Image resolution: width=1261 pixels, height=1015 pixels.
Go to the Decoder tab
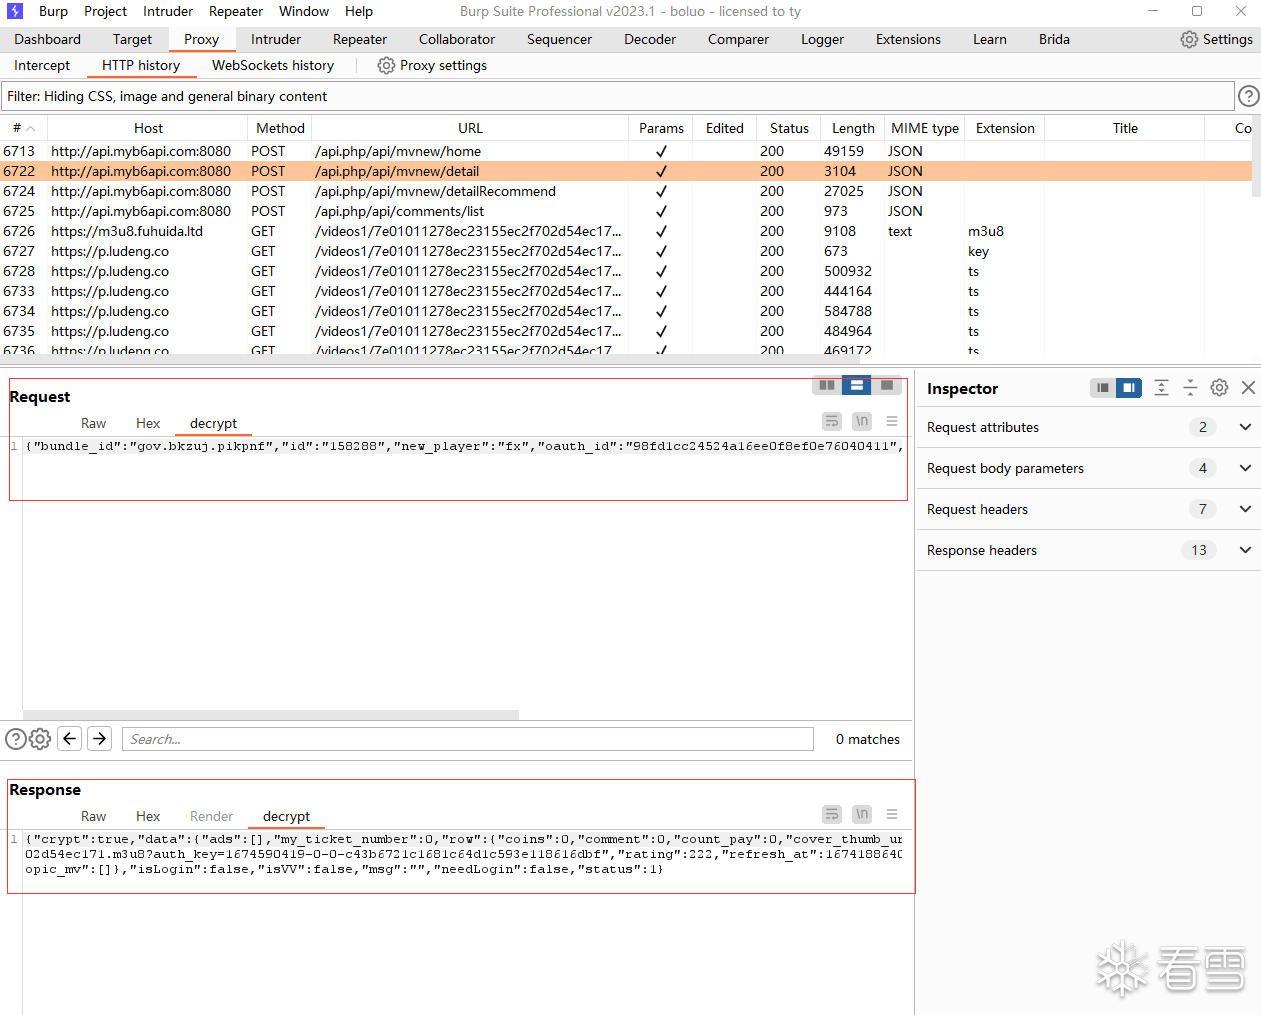(x=650, y=39)
